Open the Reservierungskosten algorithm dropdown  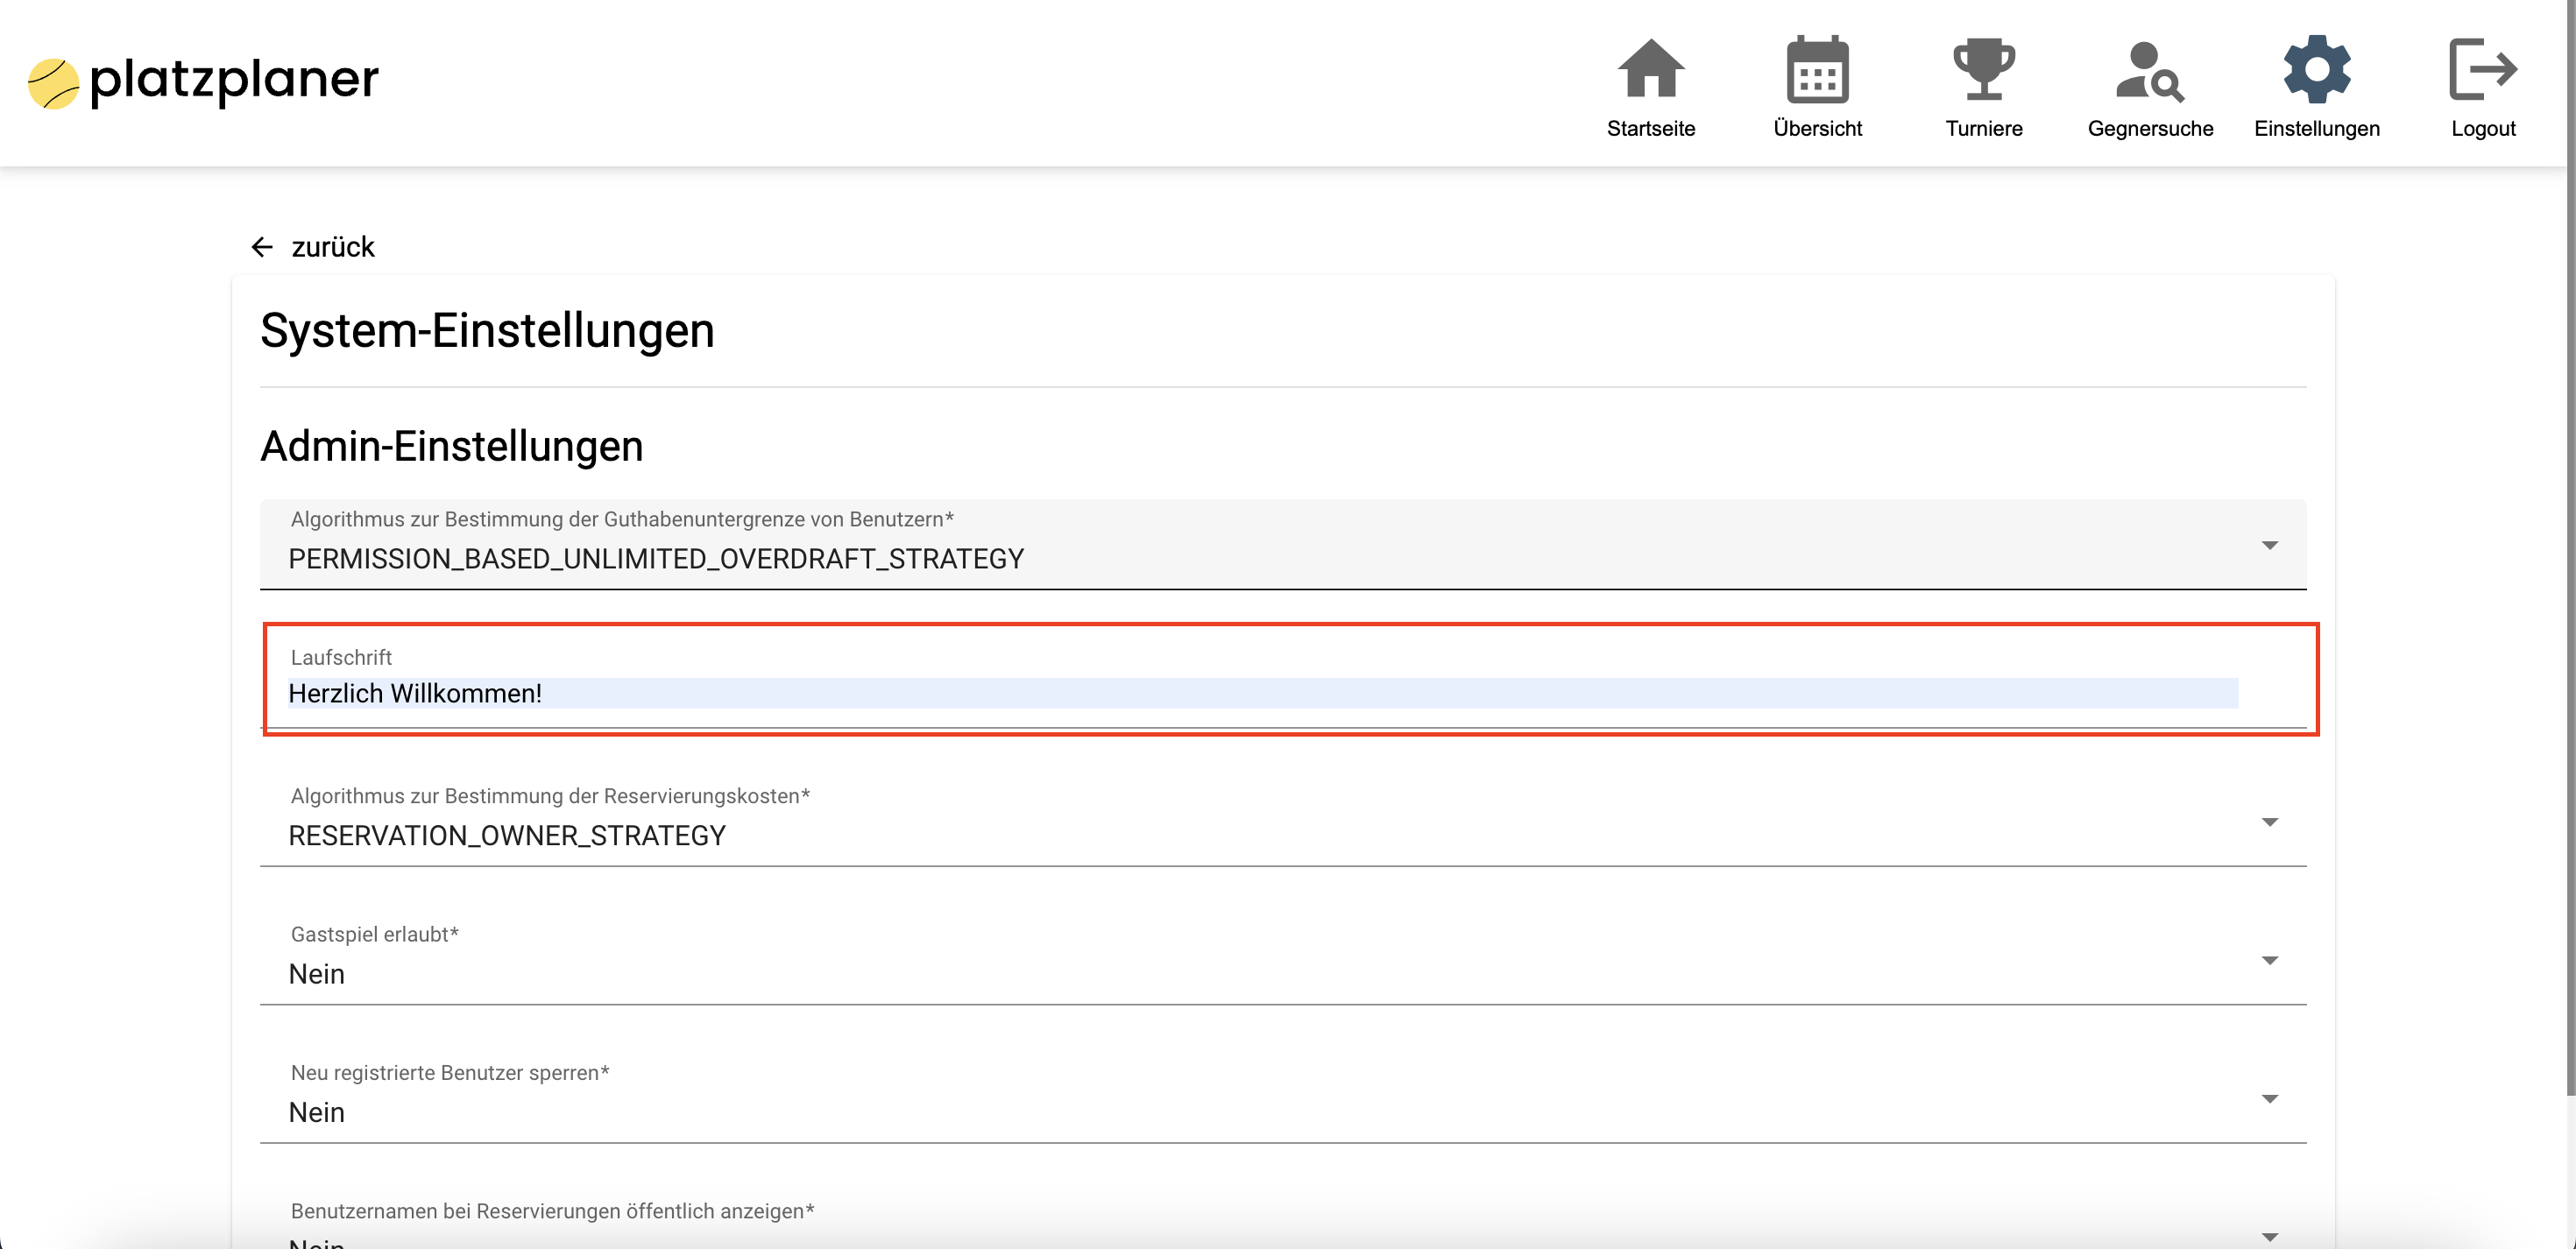tap(1282, 821)
